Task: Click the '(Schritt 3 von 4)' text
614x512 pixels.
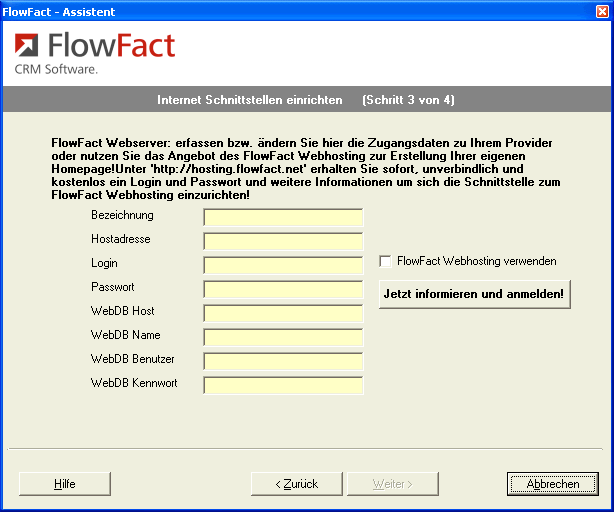Action: (408, 100)
